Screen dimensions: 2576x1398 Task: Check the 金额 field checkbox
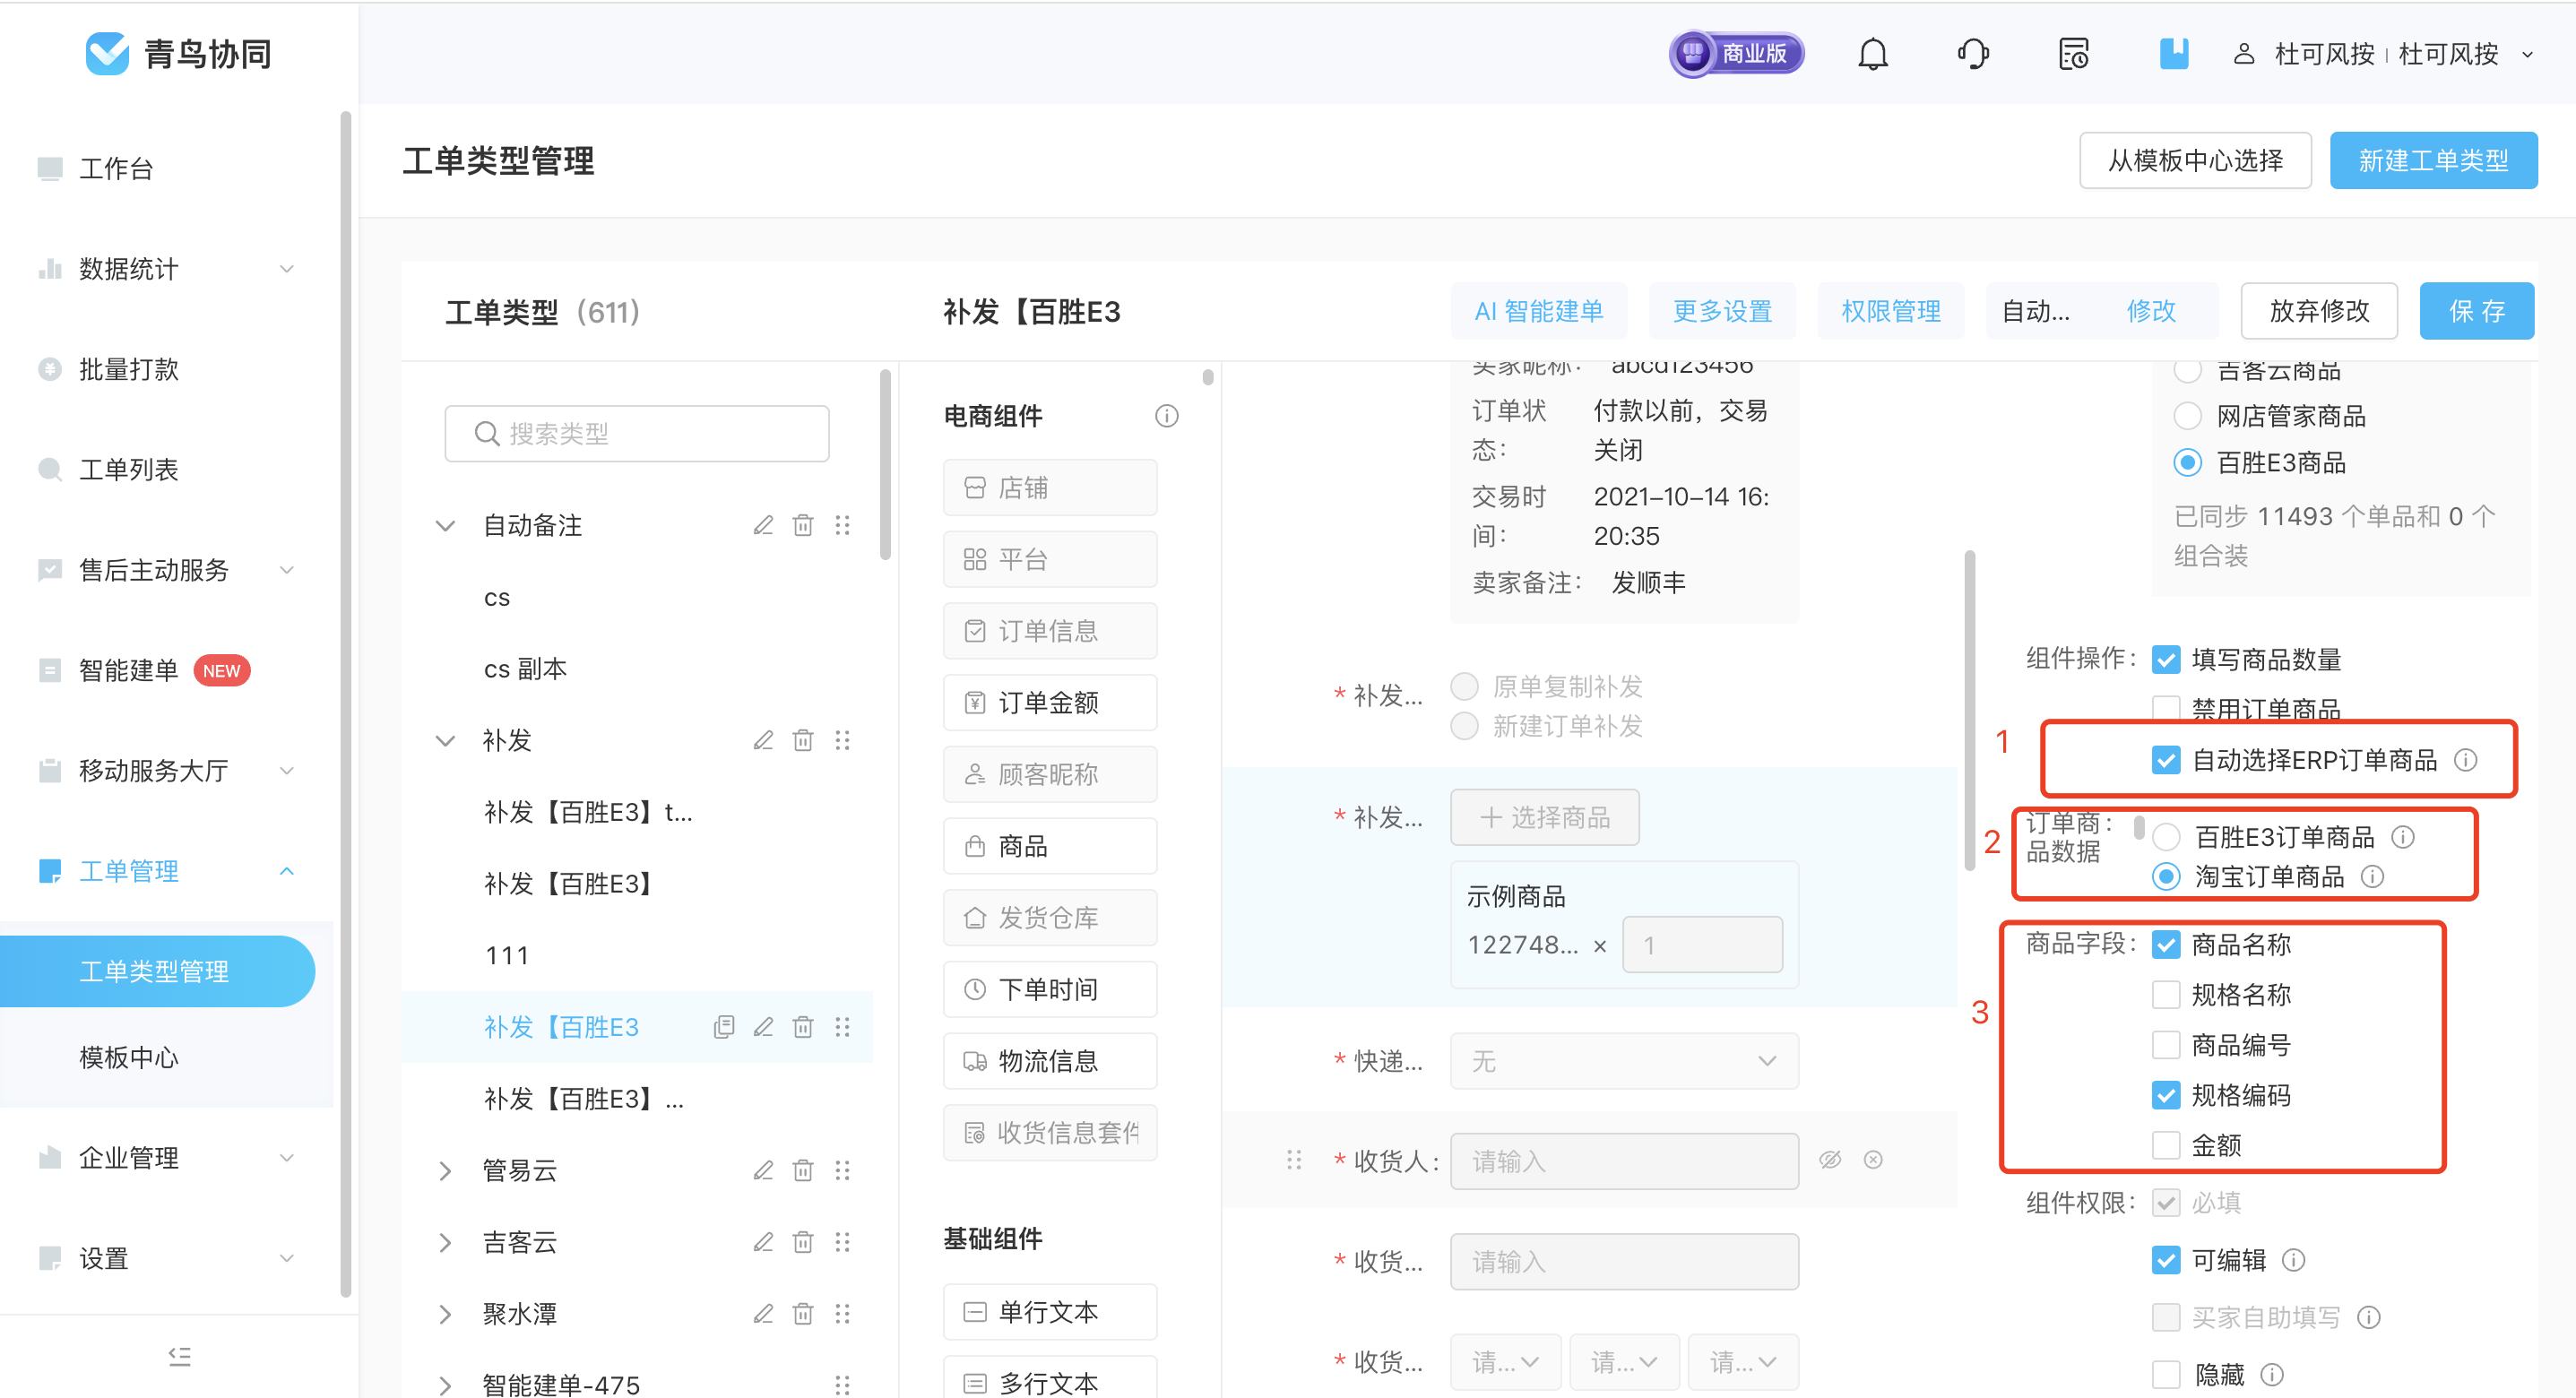pos(2166,1146)
